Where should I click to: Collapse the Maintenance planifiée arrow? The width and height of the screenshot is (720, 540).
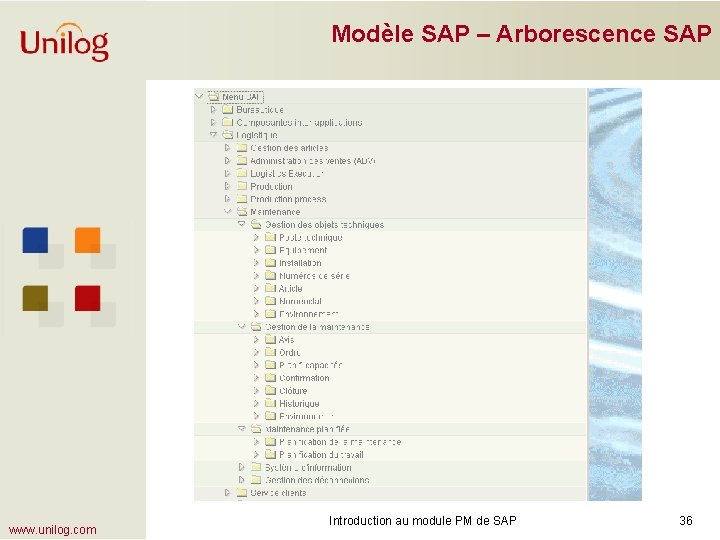tap(242, 429)
